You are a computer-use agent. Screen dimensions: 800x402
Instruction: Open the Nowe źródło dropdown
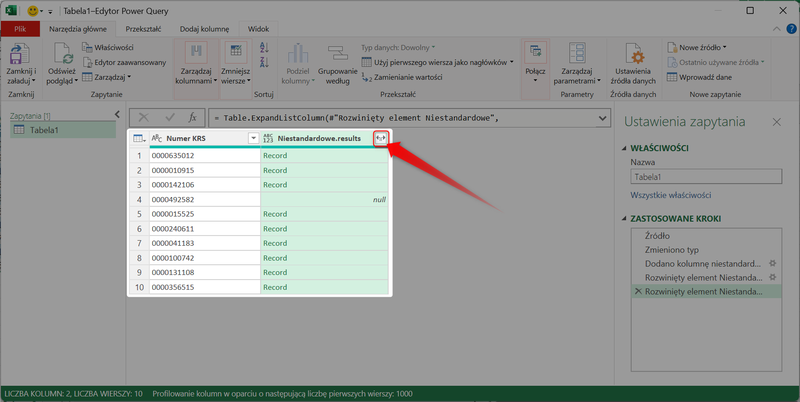[x=697, y=47]
